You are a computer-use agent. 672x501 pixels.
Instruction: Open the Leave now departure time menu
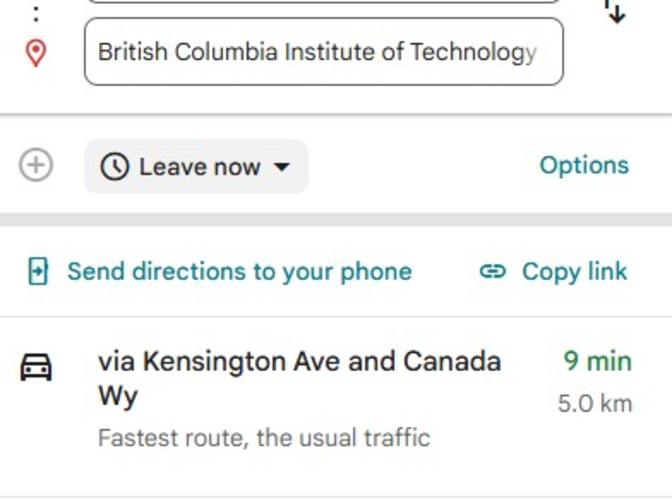point(197,167)
